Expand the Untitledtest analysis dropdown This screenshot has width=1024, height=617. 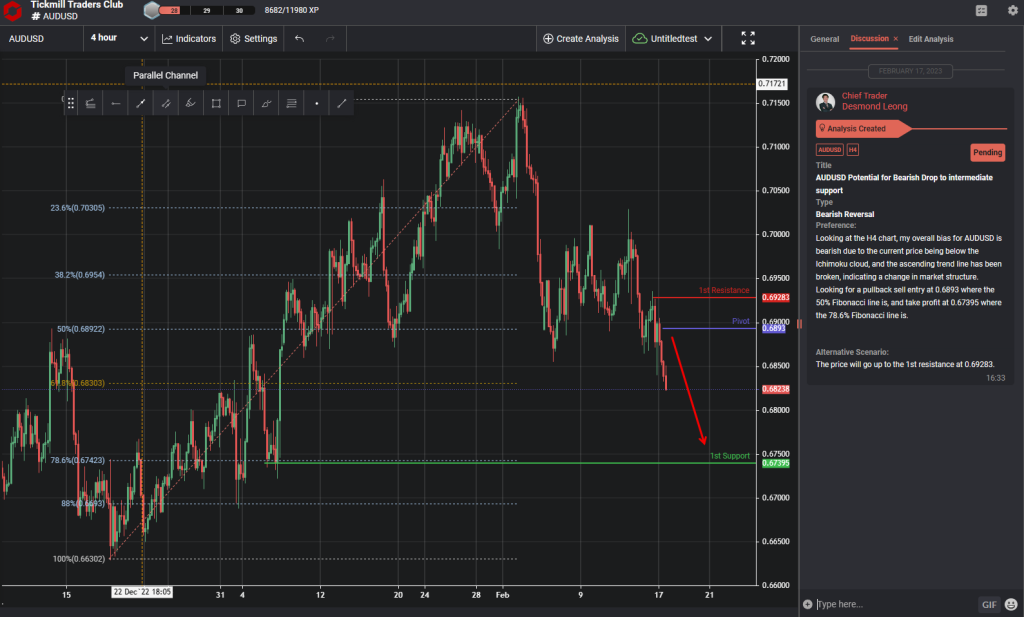point(672,38)
